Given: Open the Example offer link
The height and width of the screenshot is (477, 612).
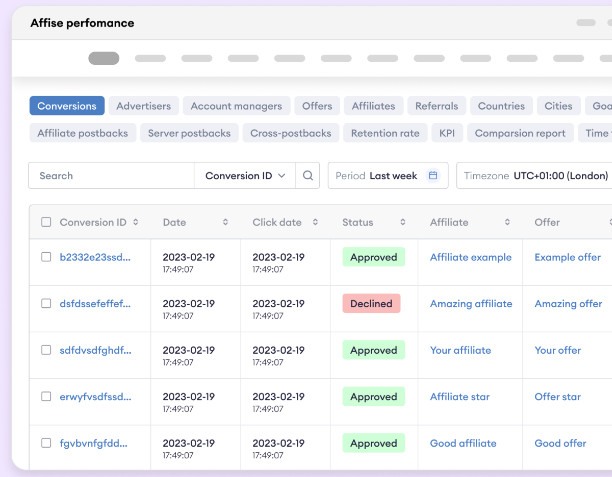Looking at the screenshot, I should point(568,257).
